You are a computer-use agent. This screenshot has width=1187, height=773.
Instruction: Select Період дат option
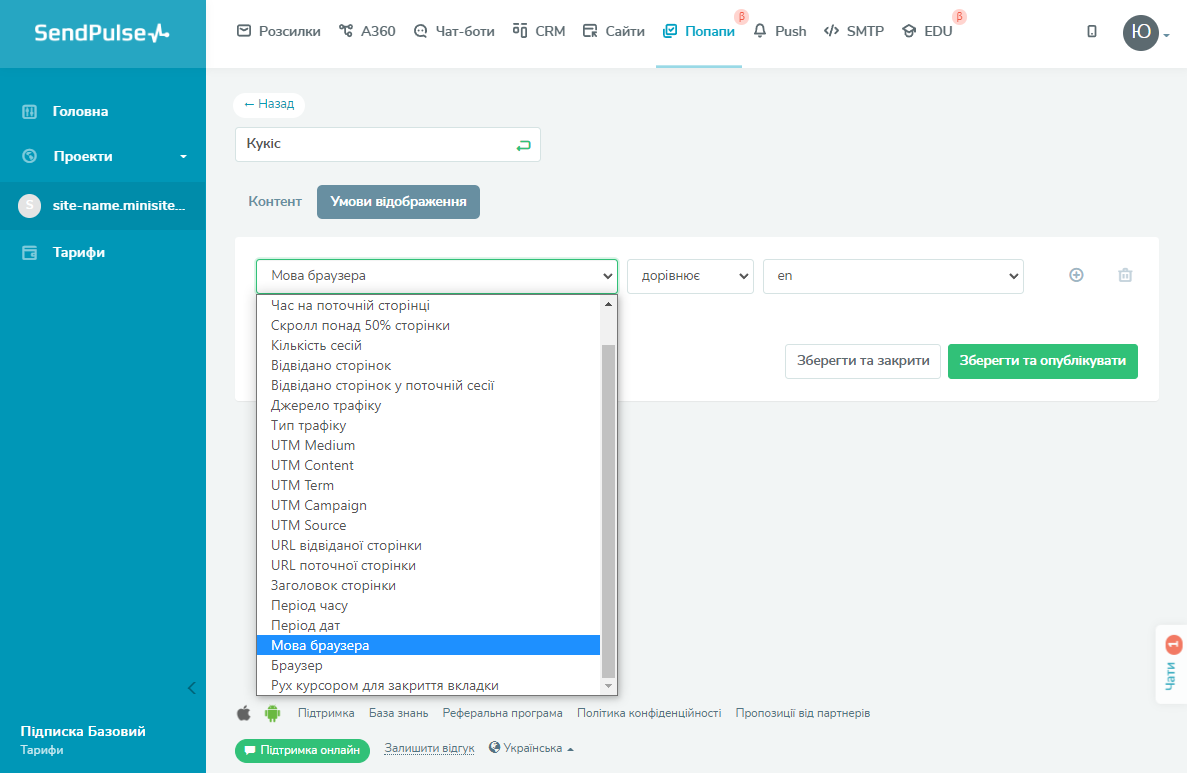pyautogui.click(x=428, y=625)
